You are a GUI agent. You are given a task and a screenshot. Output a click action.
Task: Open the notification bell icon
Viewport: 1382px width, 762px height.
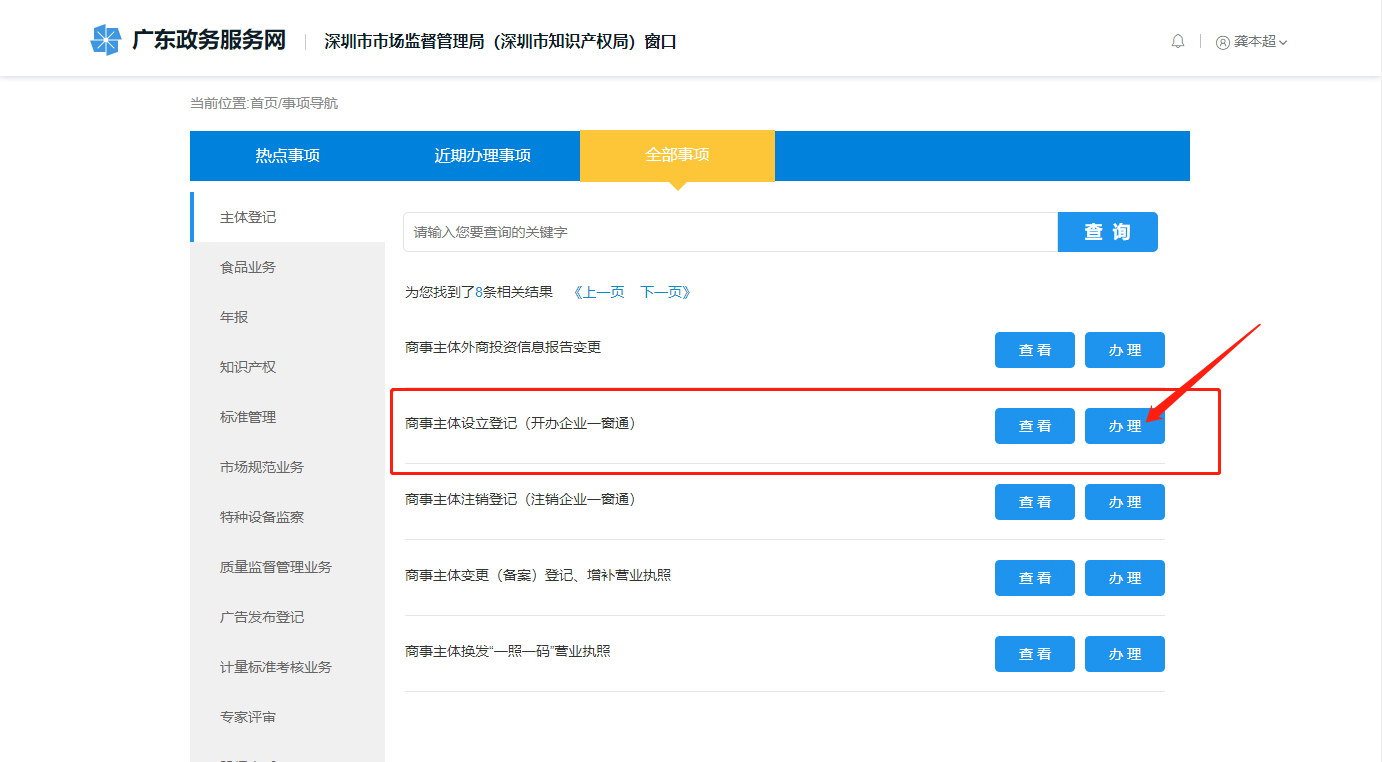(1177, 41)
